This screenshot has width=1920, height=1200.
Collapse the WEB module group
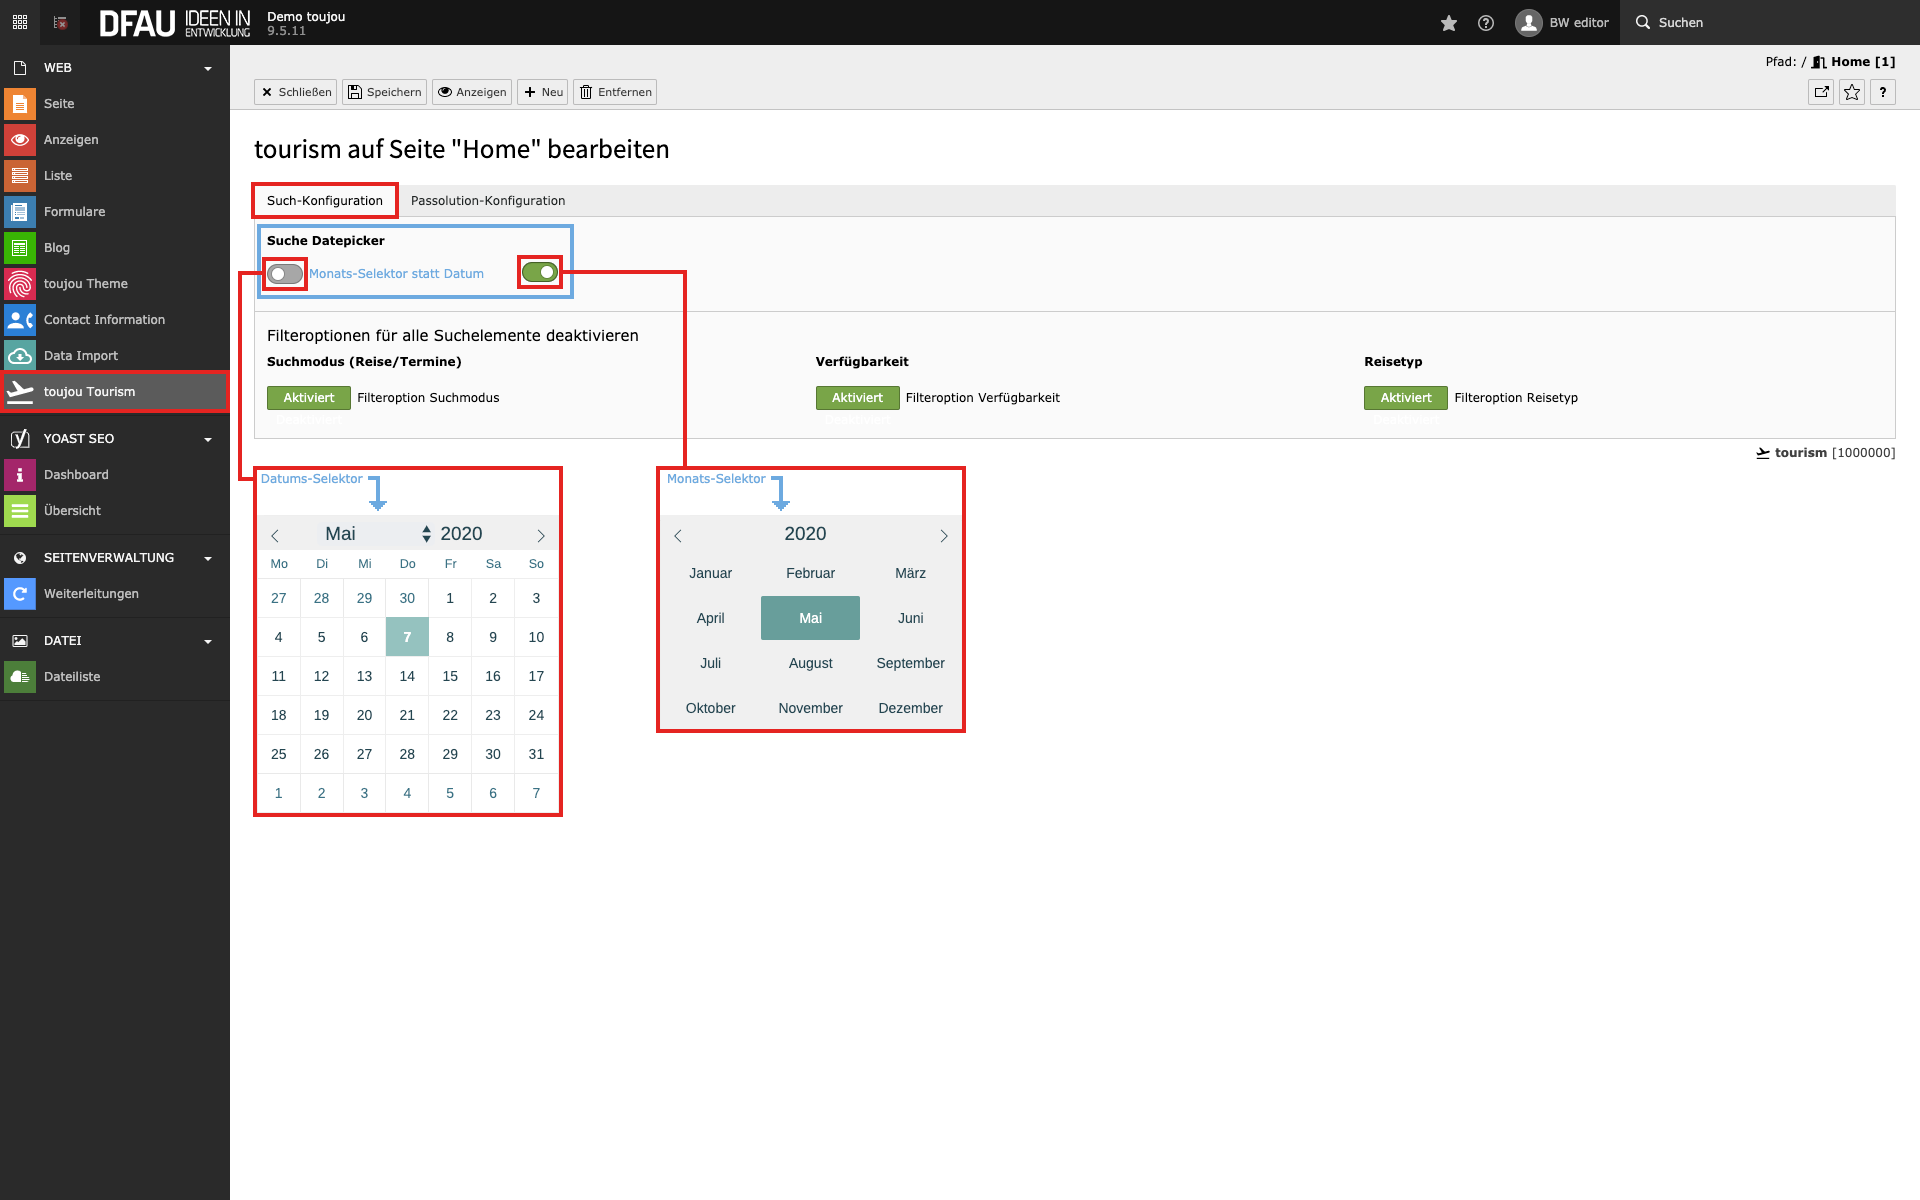pyautogui.click(x=208, y=68)
